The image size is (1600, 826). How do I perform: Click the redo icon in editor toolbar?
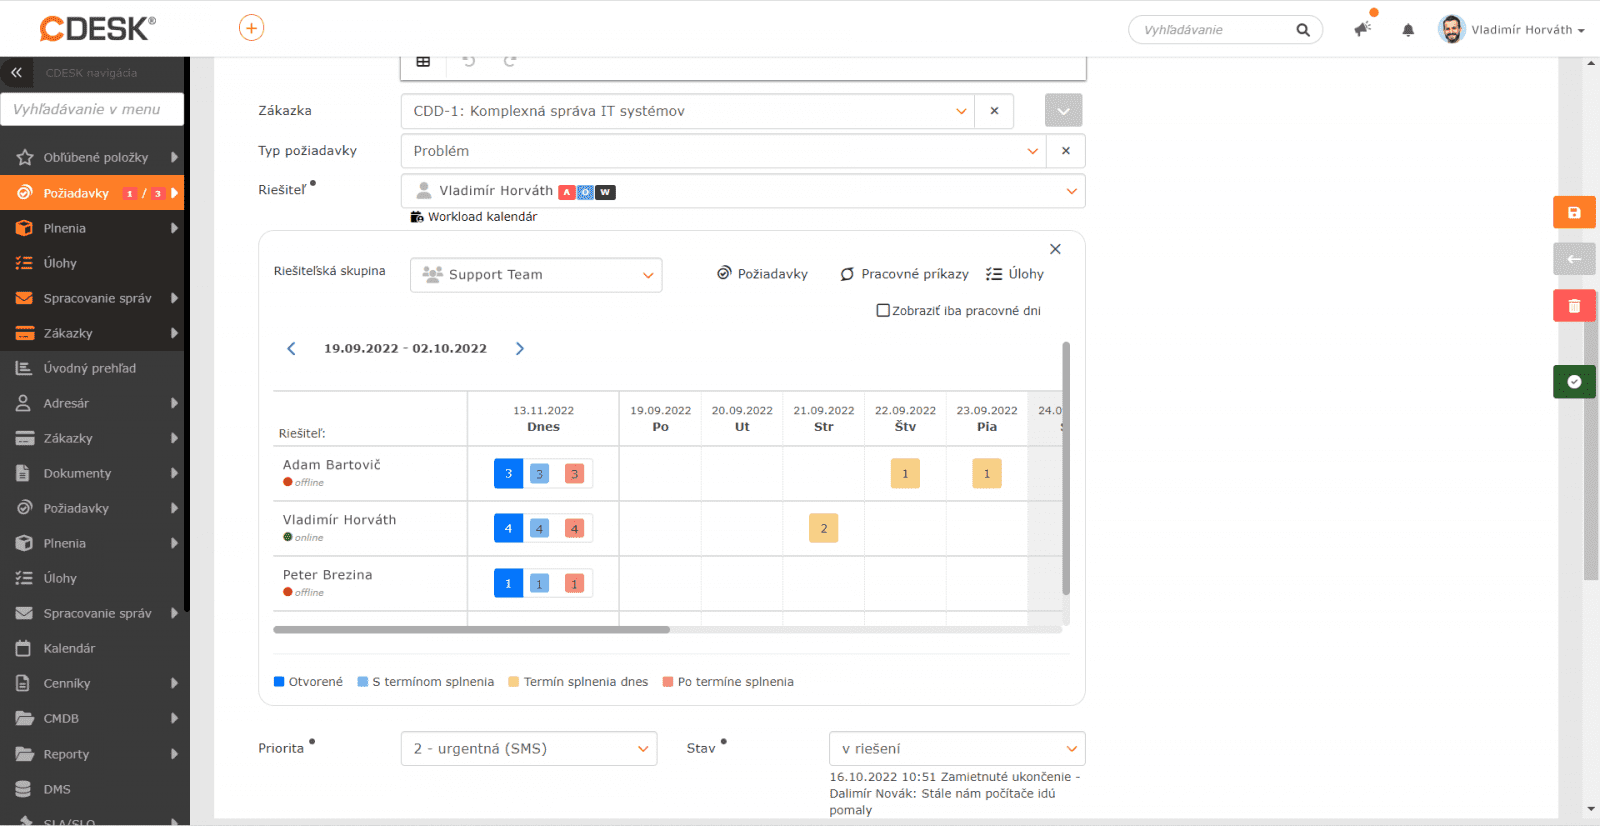click(x=510, y=61)
